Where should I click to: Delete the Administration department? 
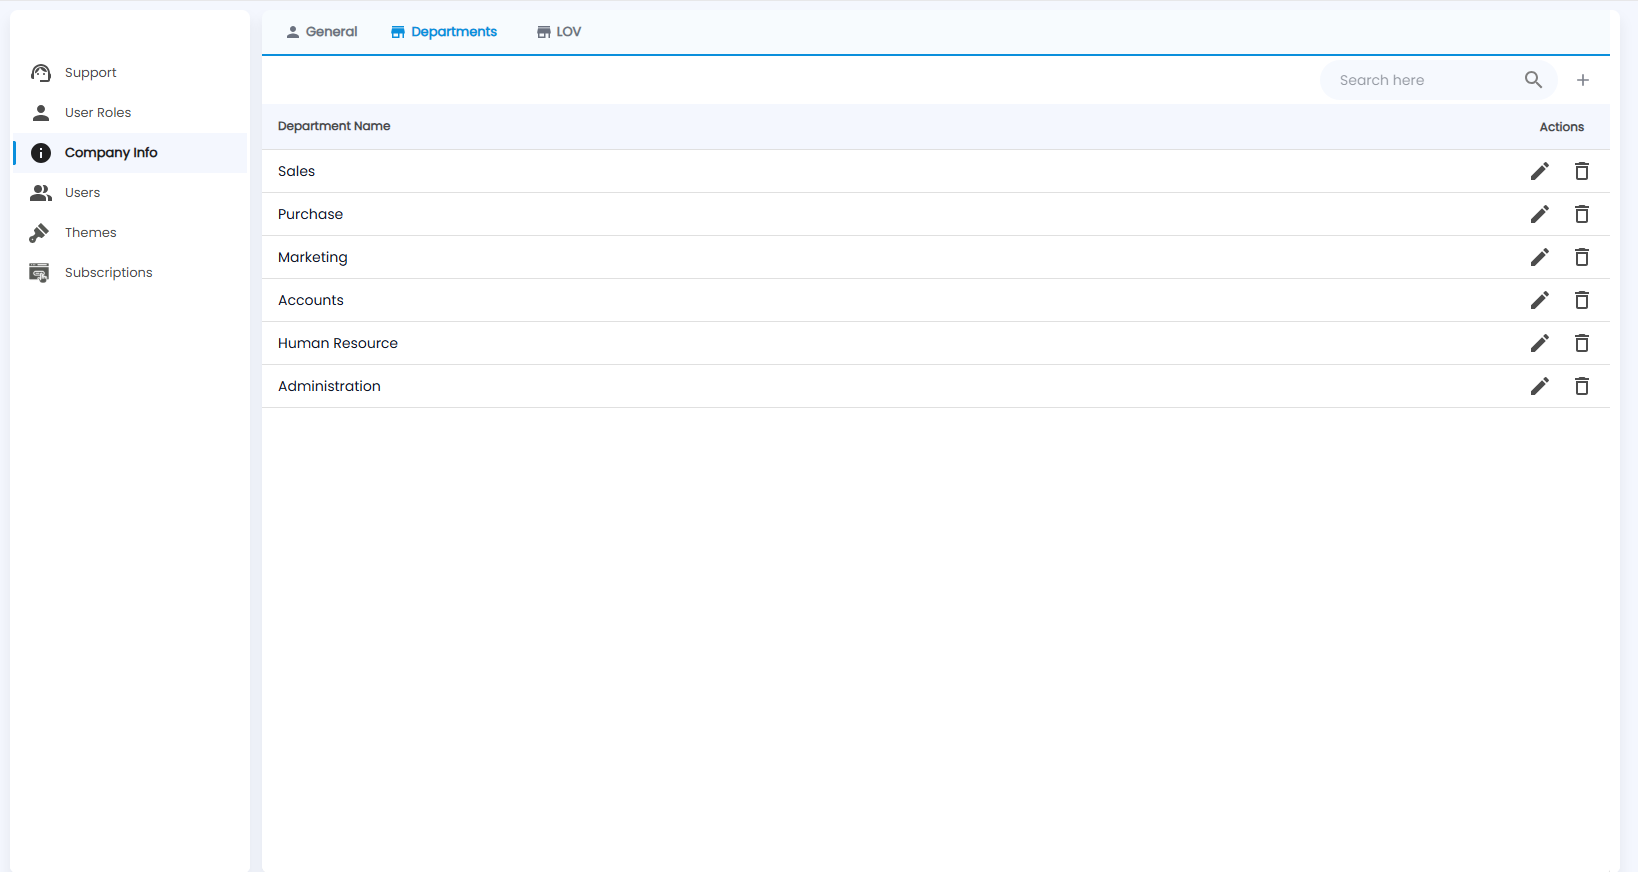(x=1582, y=386)
